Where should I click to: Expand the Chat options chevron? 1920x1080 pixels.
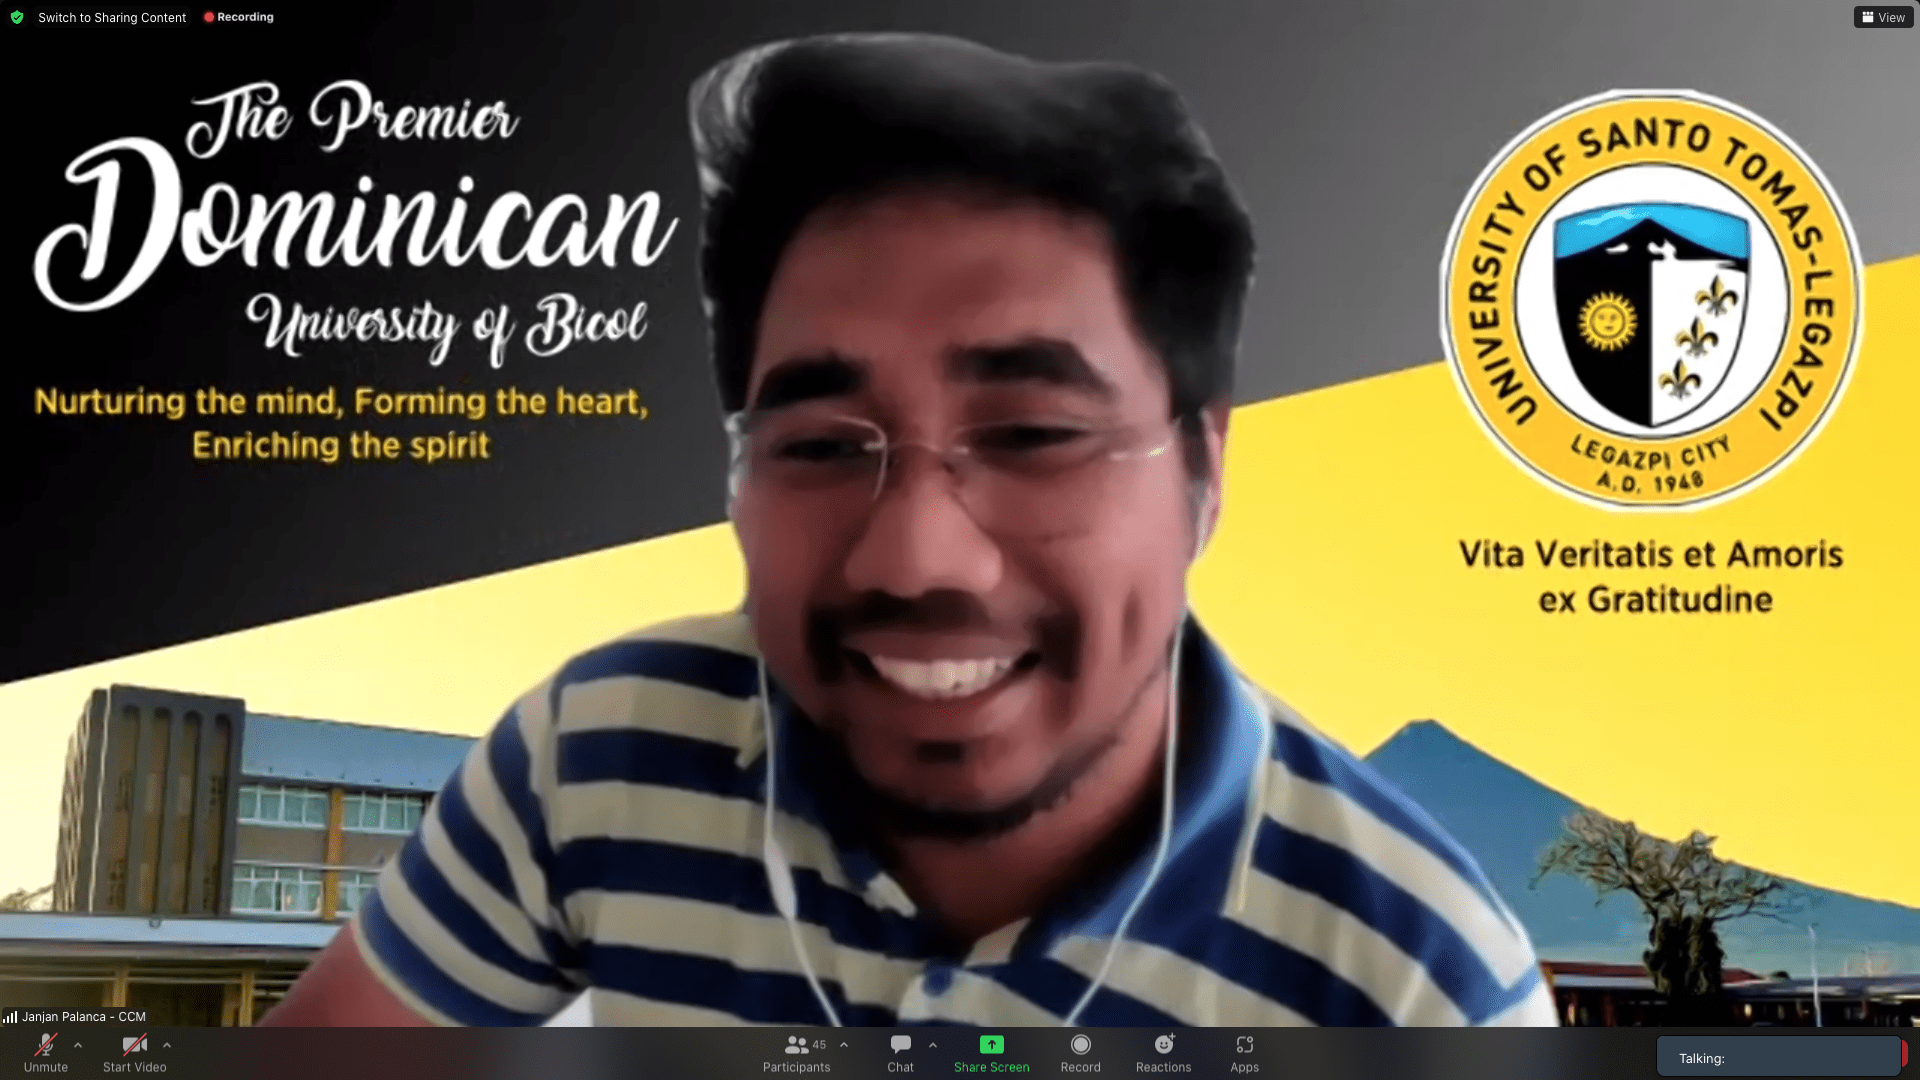click(x=933, y=1045)
